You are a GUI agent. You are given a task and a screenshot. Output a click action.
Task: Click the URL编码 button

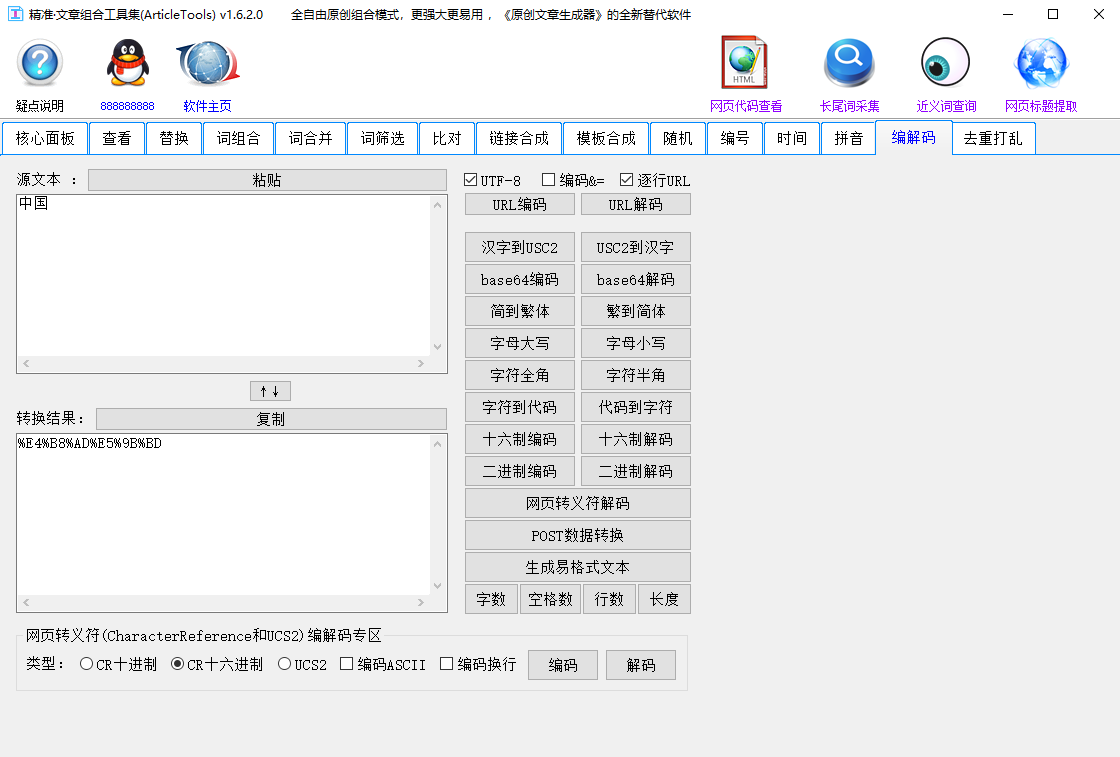point(519,203)
